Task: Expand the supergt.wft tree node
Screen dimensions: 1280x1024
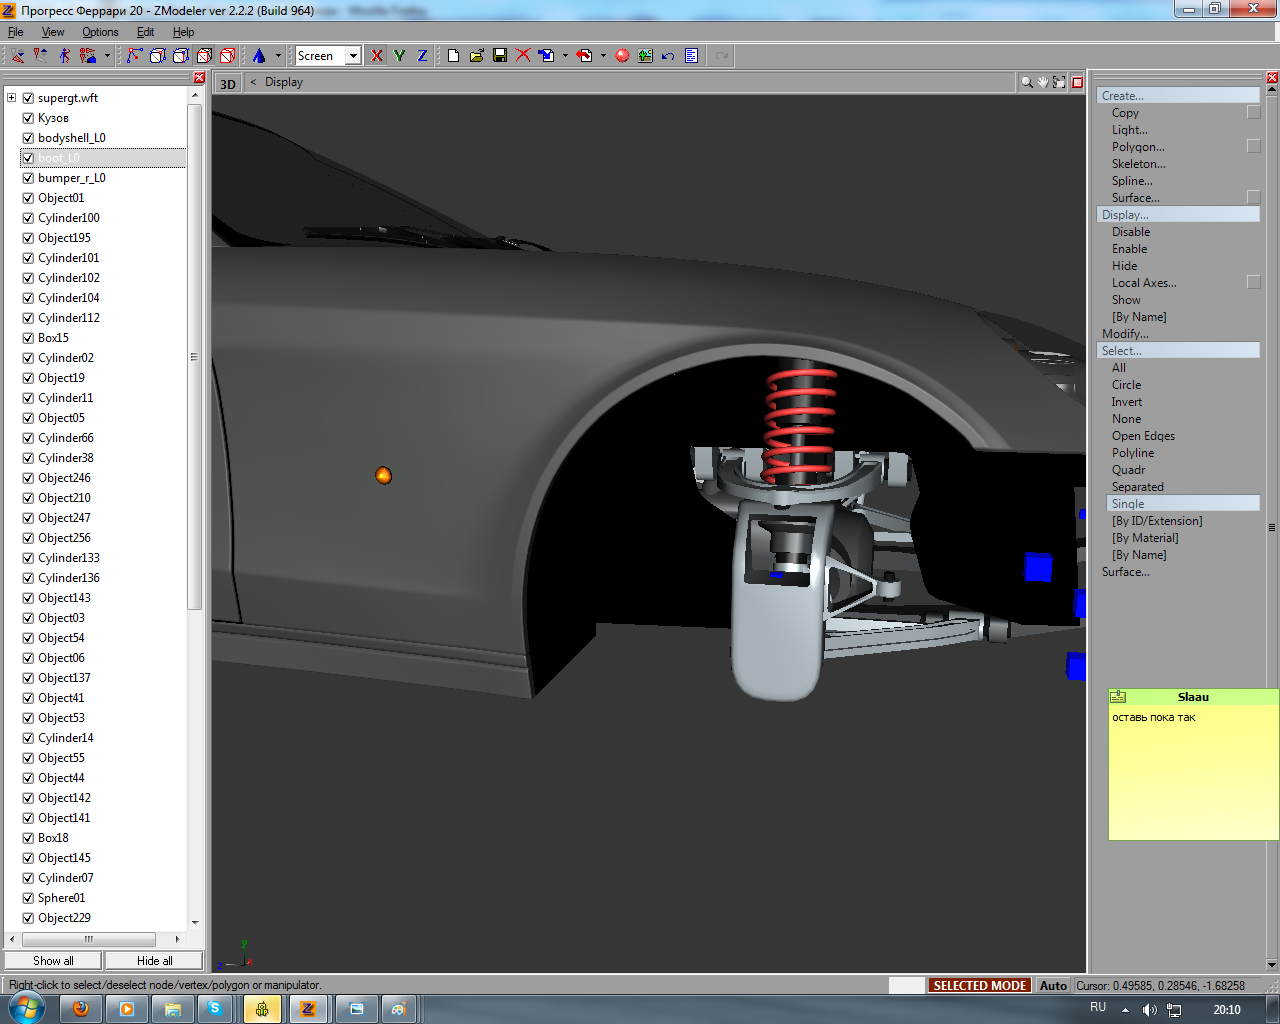Action: click(x=11, y=98)
